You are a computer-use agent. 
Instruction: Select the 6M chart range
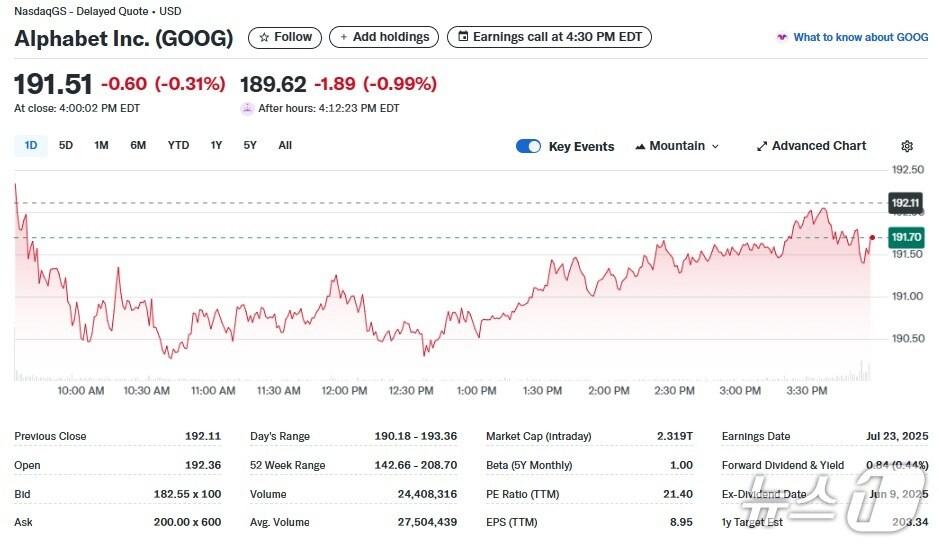click(x=138, y=145)
